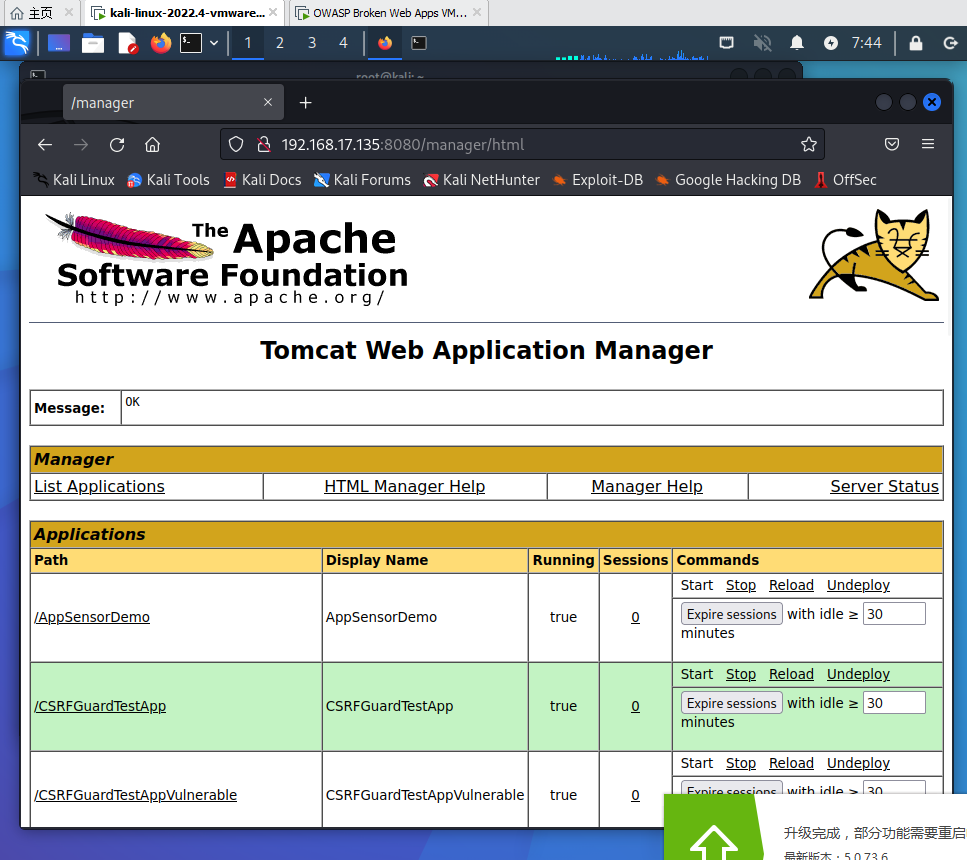Open the /CSRFGuardTestAppVulnerable path link
The image size is (967, 860).
point(135,795)
